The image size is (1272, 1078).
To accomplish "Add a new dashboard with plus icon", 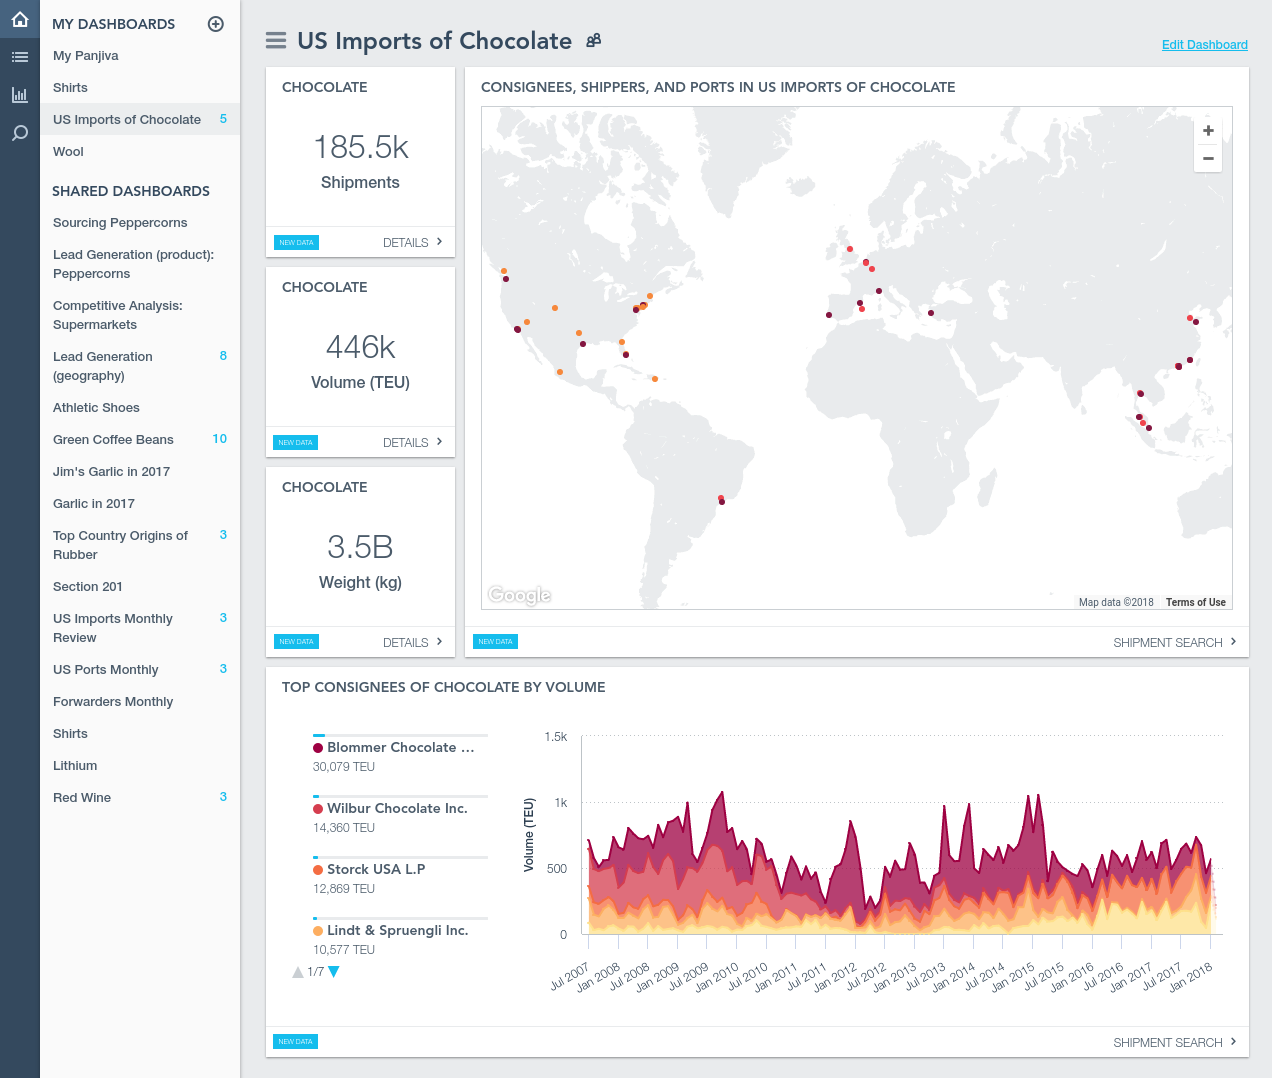I will pyautogui.click(x=215, y=24).
